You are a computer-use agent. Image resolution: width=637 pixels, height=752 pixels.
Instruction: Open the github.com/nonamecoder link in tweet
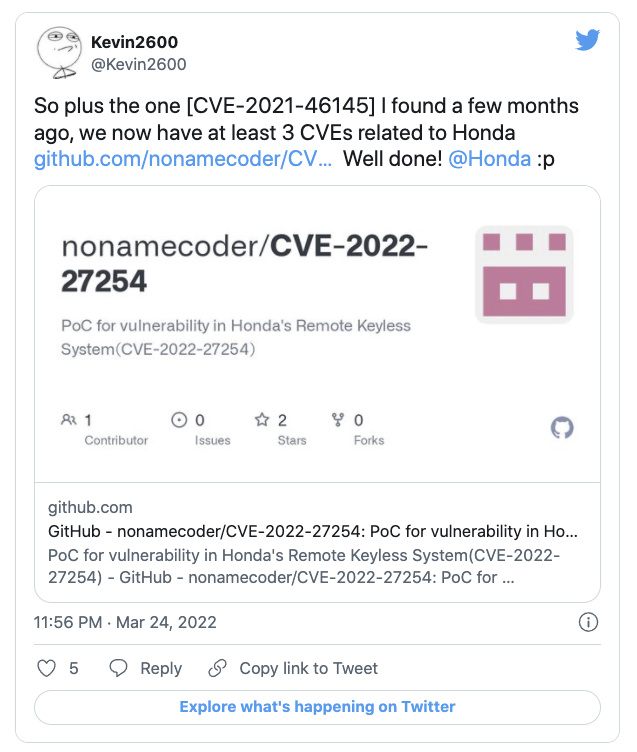point(183,160)
